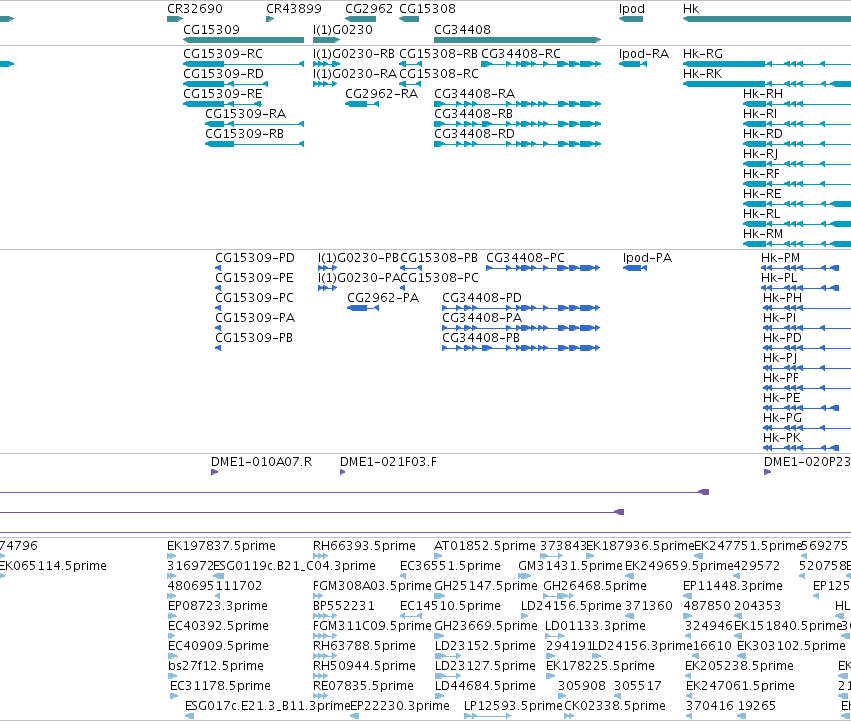Viewport: 851px width, 721px height.
Task: Select EST EK205238.5prime
Action: click(689, 676)
